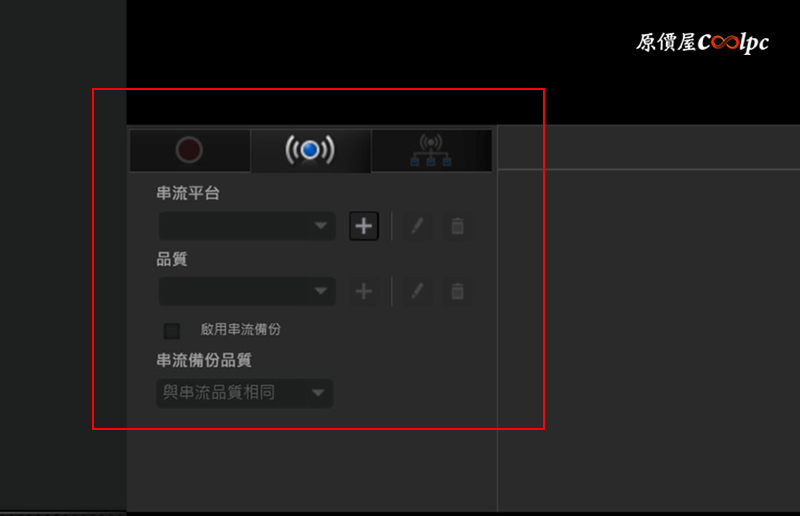Click the empty gray panel beside stream settings
800x516 pixels.
click(x=648, y=339)
